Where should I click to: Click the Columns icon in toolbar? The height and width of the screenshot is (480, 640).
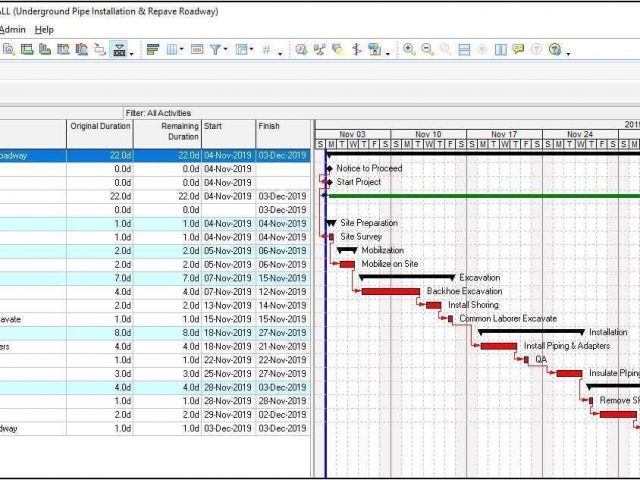(x=173, y=49)
